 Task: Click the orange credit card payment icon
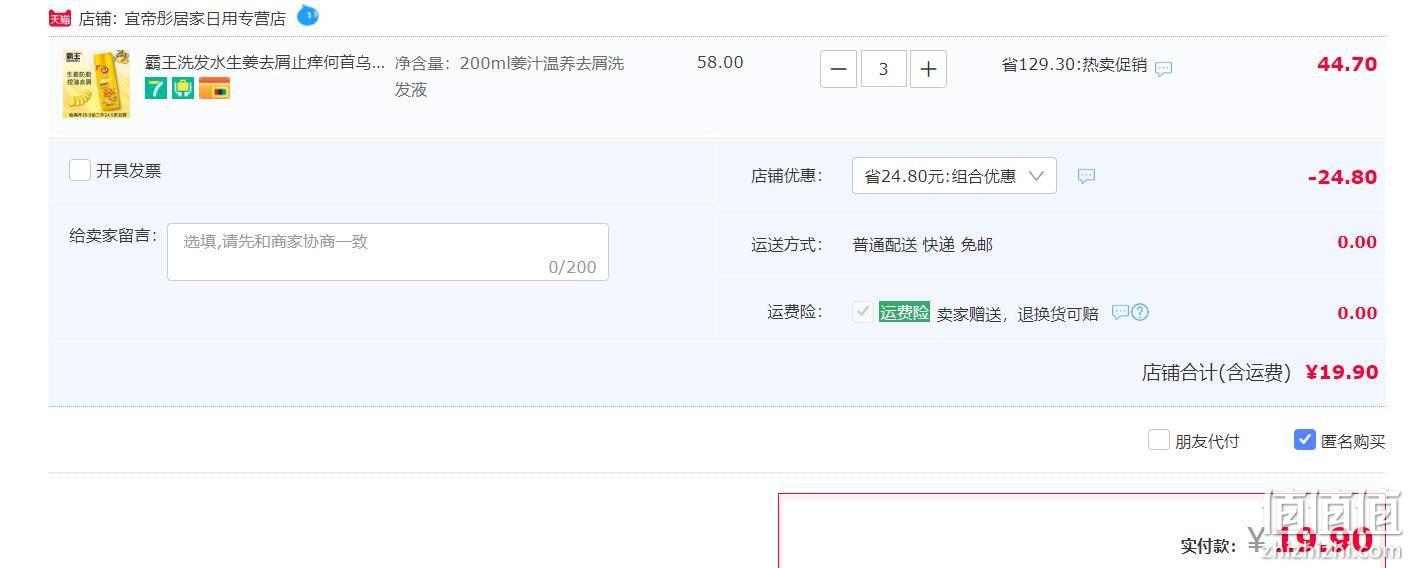(x=214, y=89)
